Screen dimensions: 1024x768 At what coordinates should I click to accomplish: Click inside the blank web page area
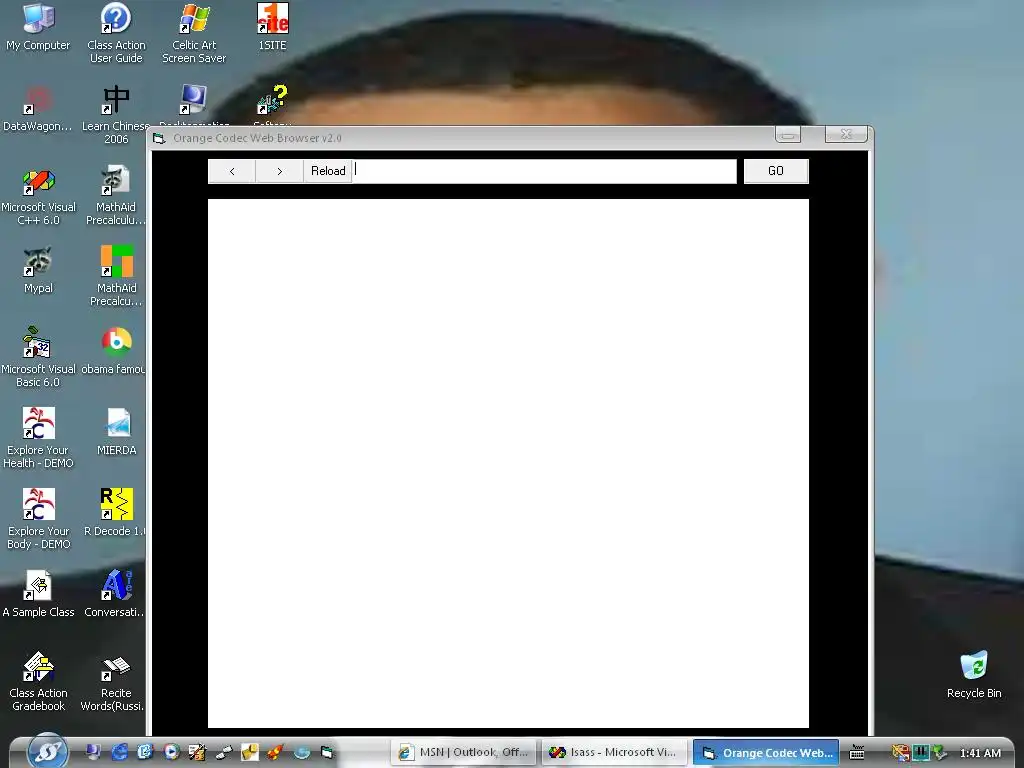pyautogui.click(x=508, y=463)
